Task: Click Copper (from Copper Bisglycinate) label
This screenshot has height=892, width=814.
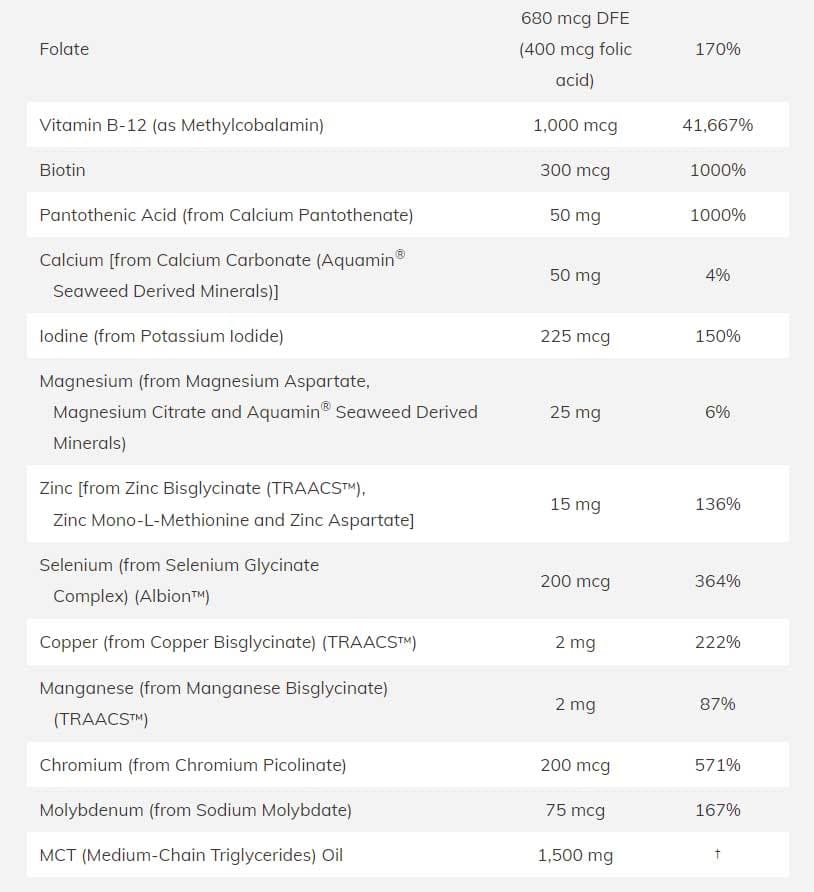Action: point(228,642)
